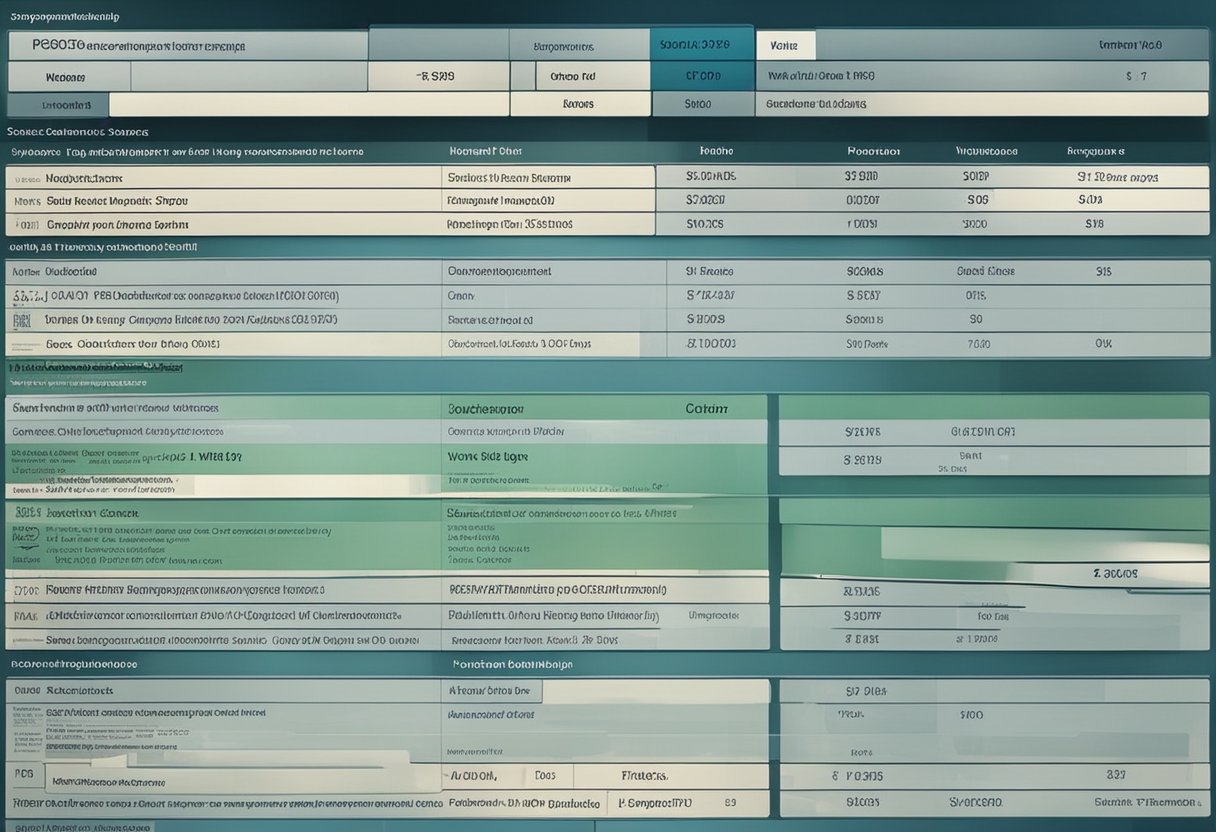This screenshot has height=832, width=1216.
Task: Click the '$. 3OO/OS' total on the right panel
Action: coord(1115,574)
